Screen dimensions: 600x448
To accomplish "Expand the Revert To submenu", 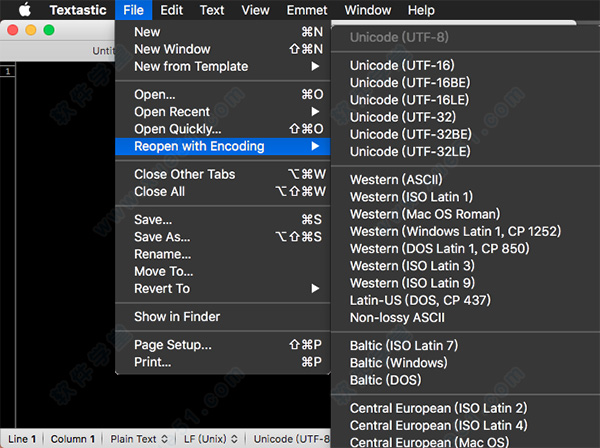I will click(162, 288).
